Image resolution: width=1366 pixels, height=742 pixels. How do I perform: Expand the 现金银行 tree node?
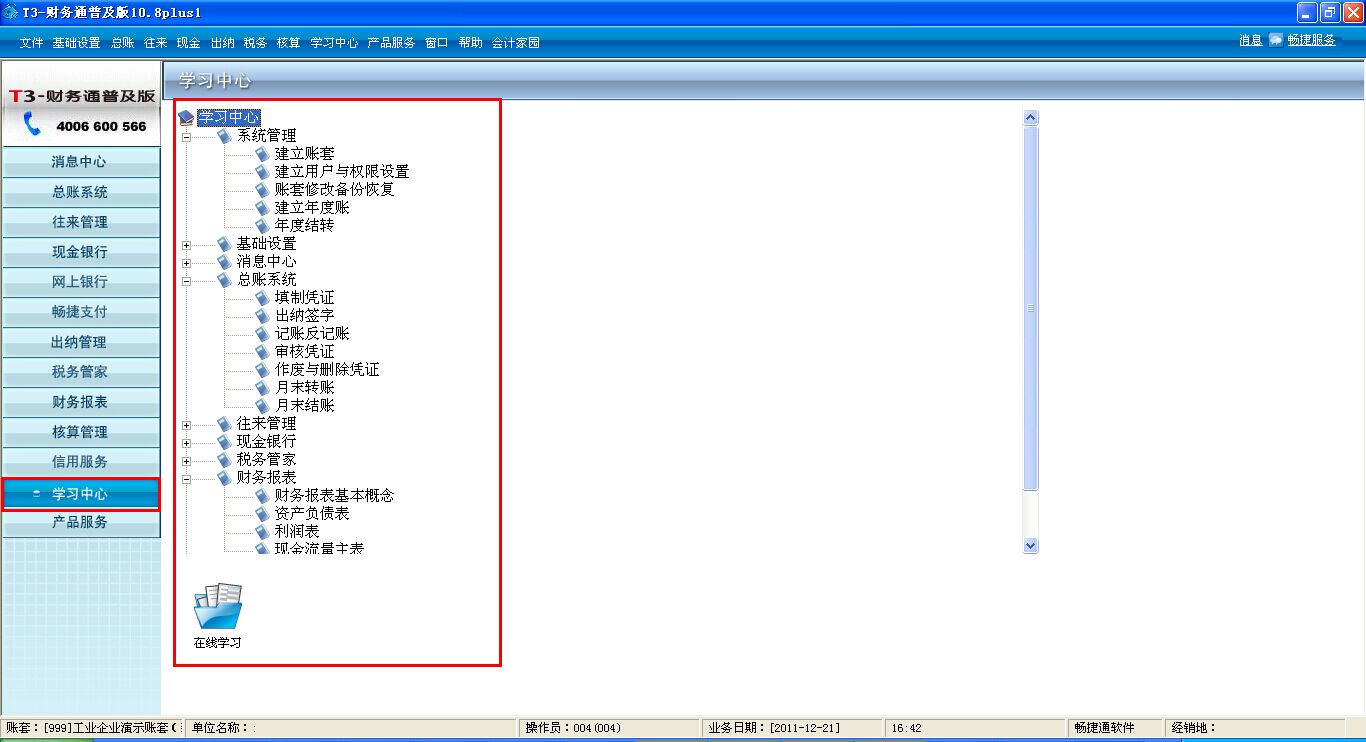[x=186, y=443]
